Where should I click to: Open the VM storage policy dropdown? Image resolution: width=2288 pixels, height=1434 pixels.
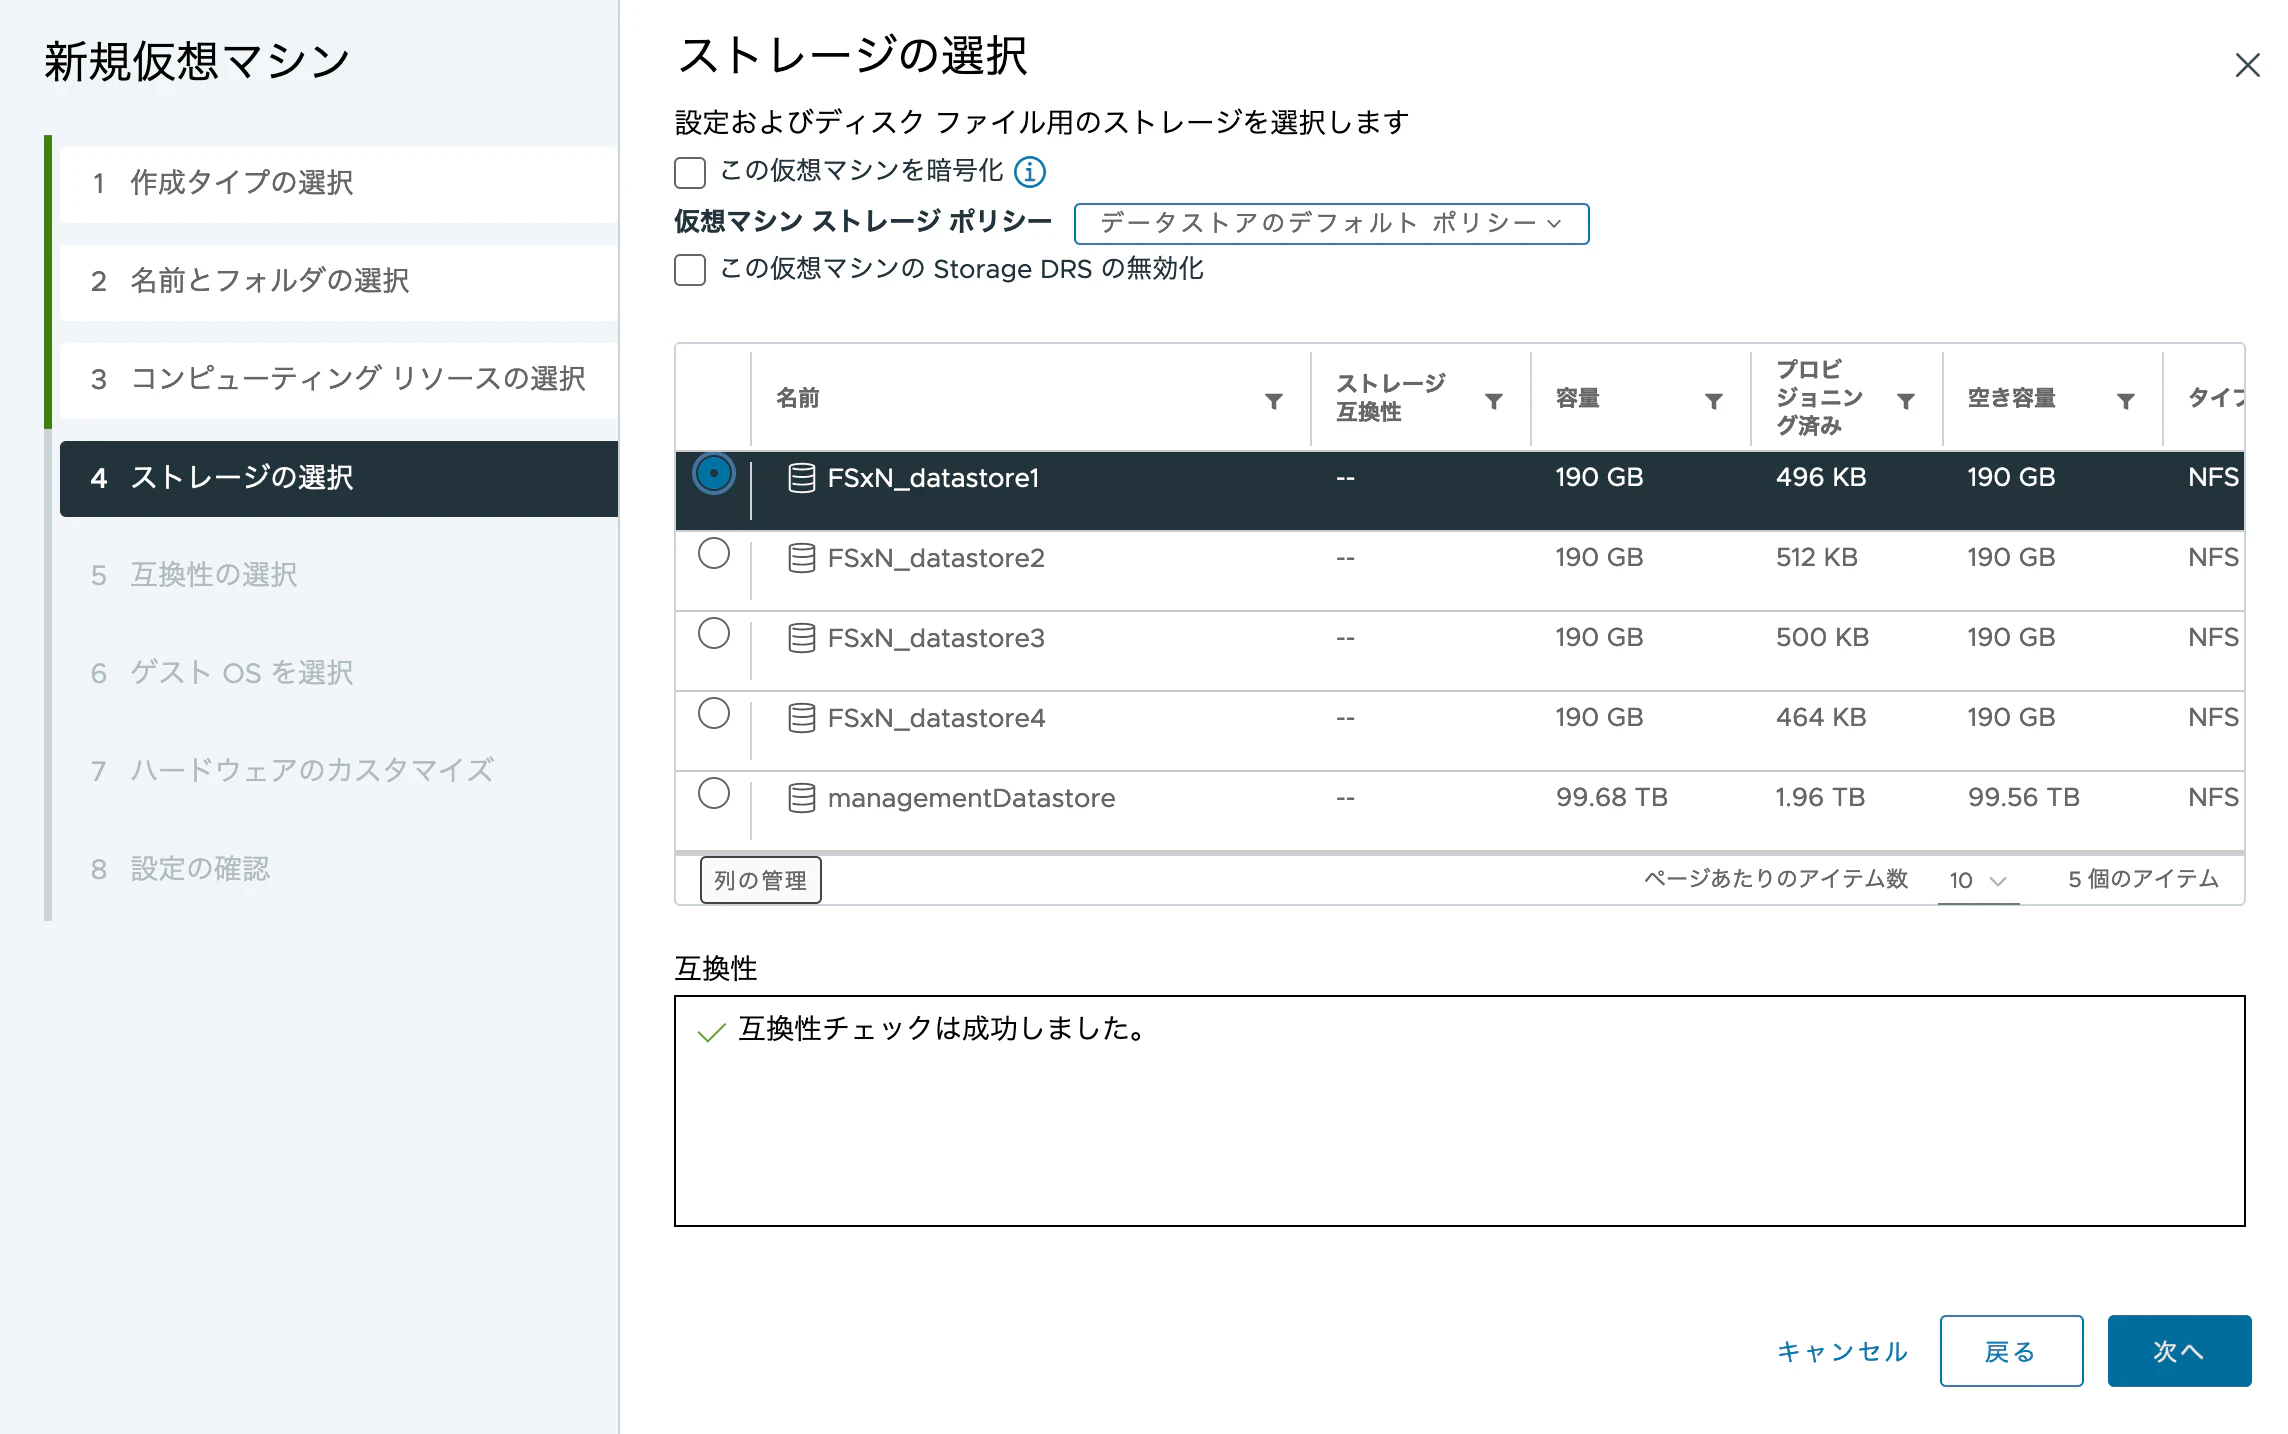click(x=1330, y=223)
